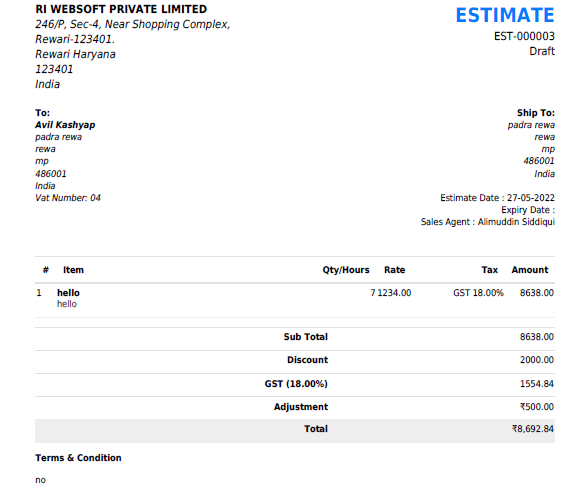The image size is (574, 499).
Task: Click the Discount value 2000.00
Action: coord(537,360)
